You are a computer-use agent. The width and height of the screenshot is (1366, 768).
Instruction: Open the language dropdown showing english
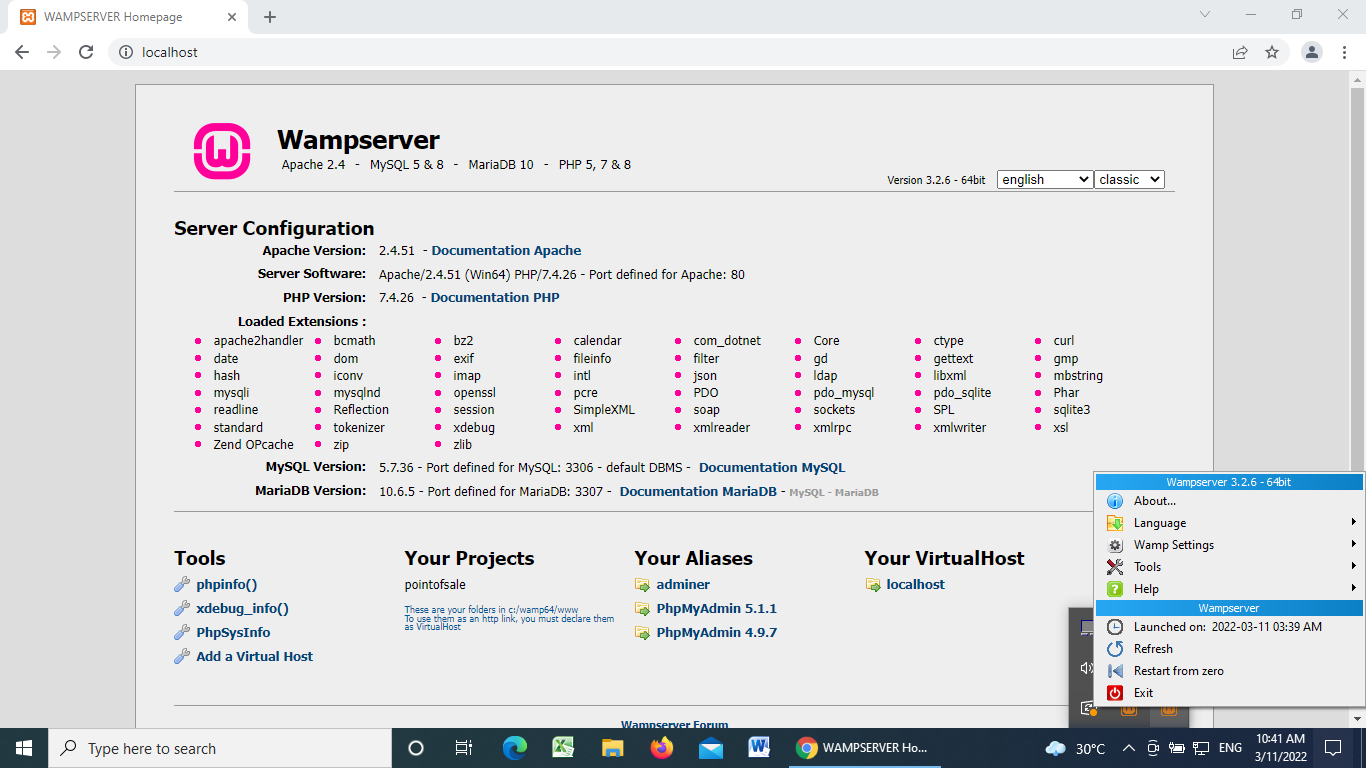pos(1045,179)
